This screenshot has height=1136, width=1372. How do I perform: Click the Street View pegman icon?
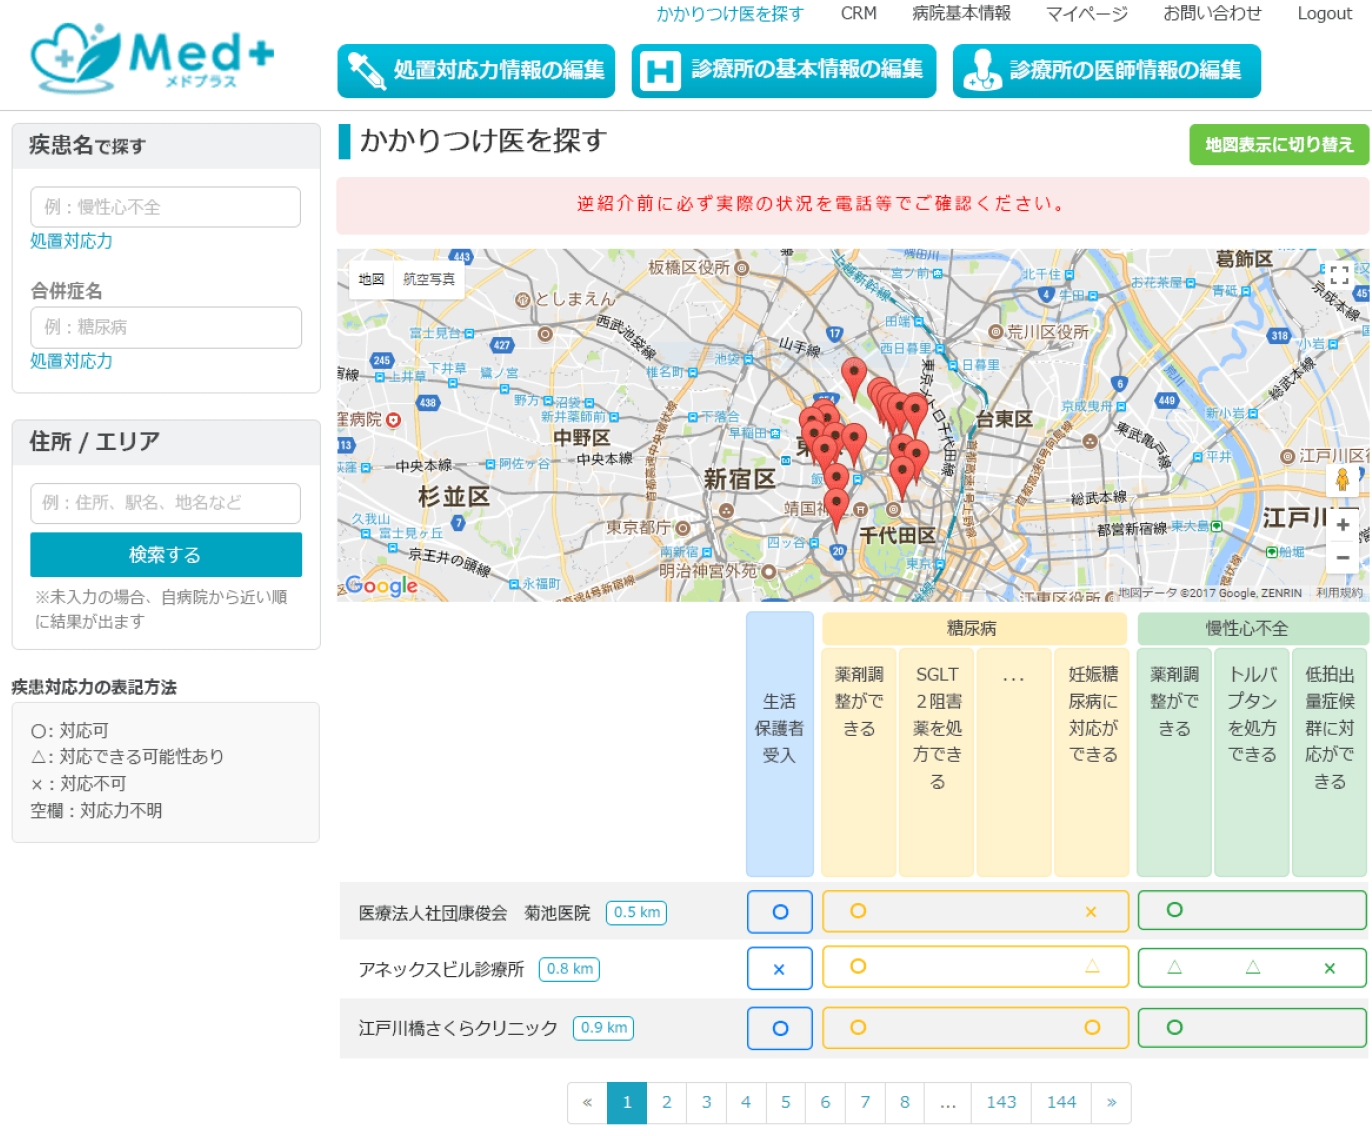pos(1342,480)
